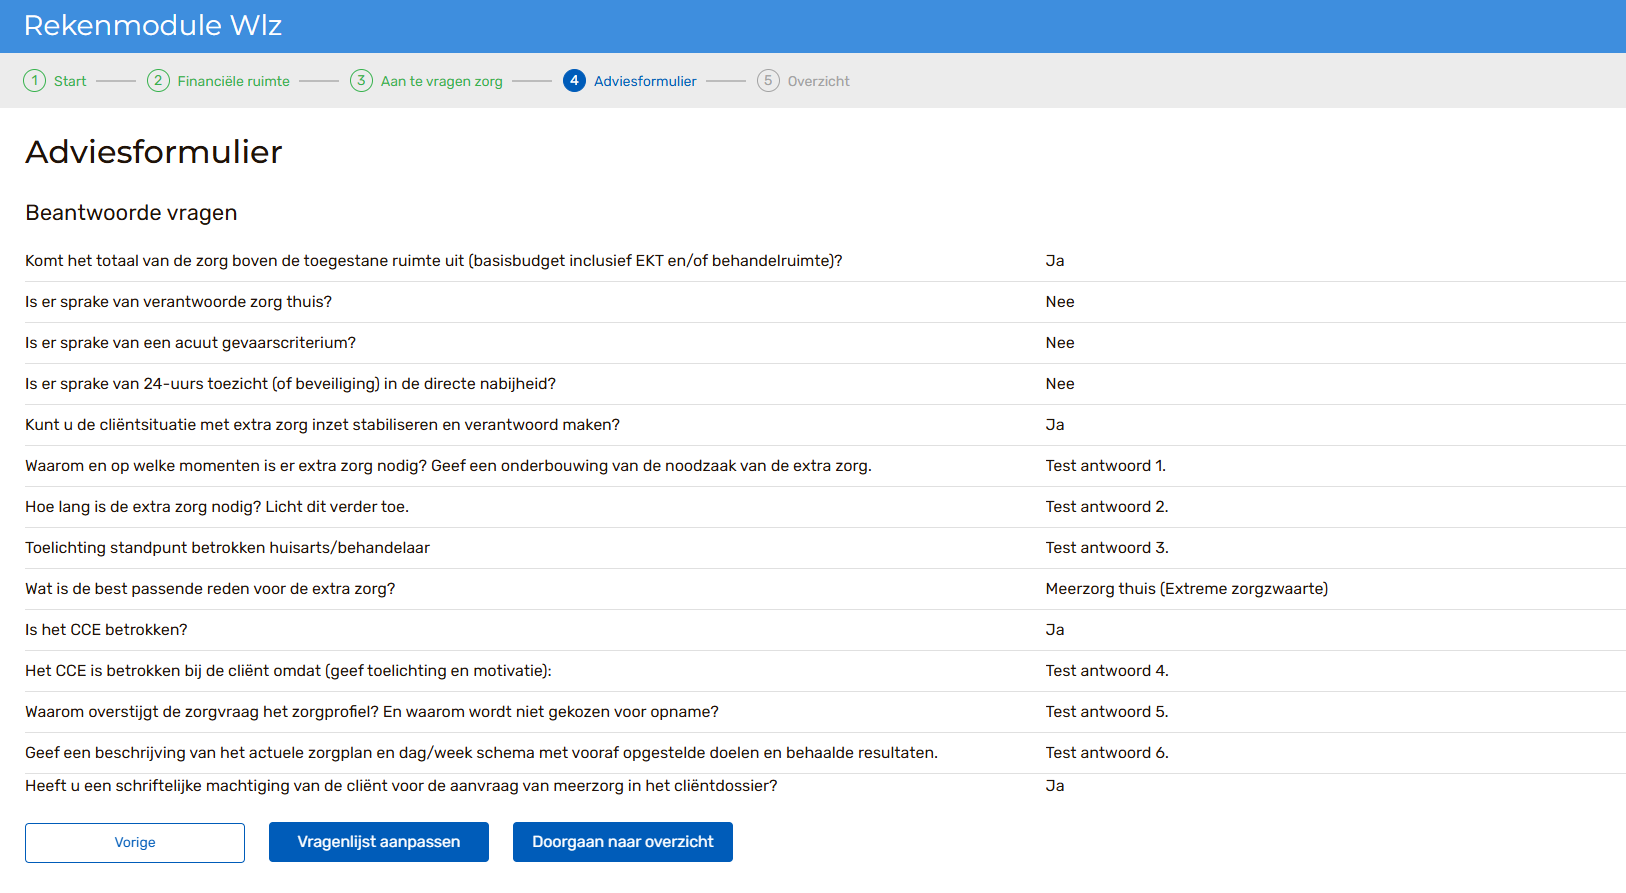Image resolution: width=1626 pixels, height=893 pixels.
Task: Click the step 2 circle icon
Action: pos(158,81)
